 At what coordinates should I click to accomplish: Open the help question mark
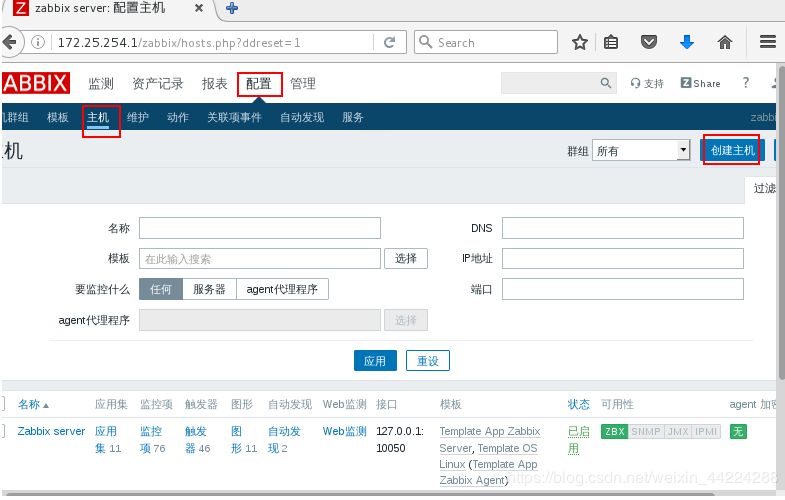(x=745, y=83)
